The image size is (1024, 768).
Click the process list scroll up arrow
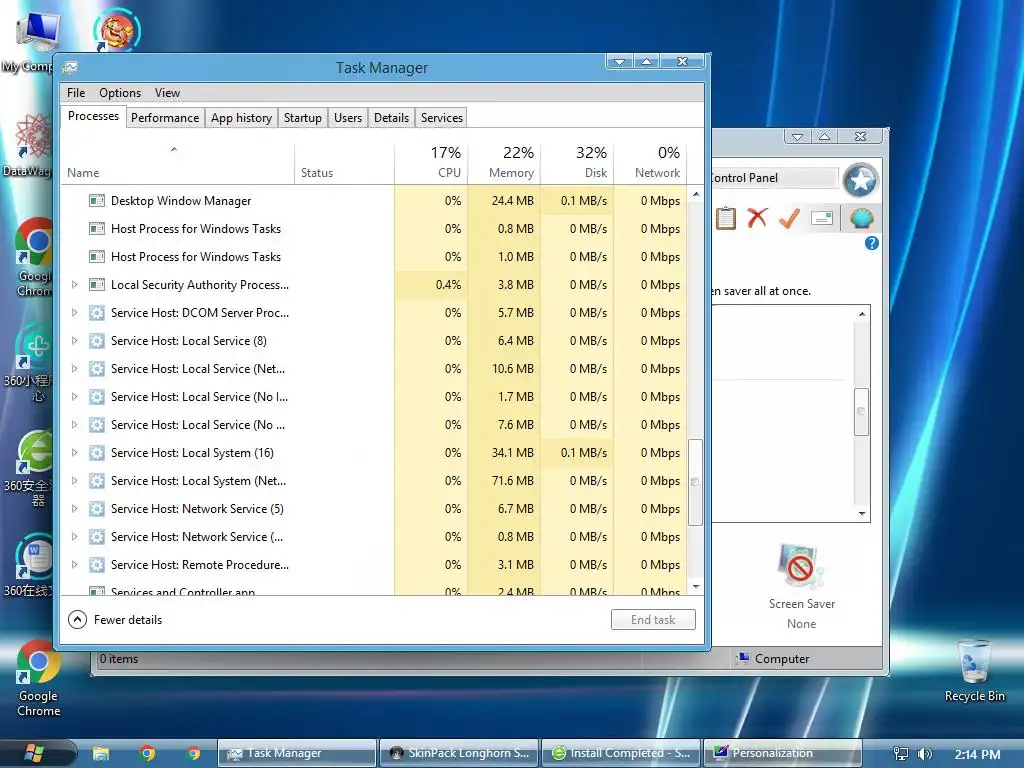(696, 194)
